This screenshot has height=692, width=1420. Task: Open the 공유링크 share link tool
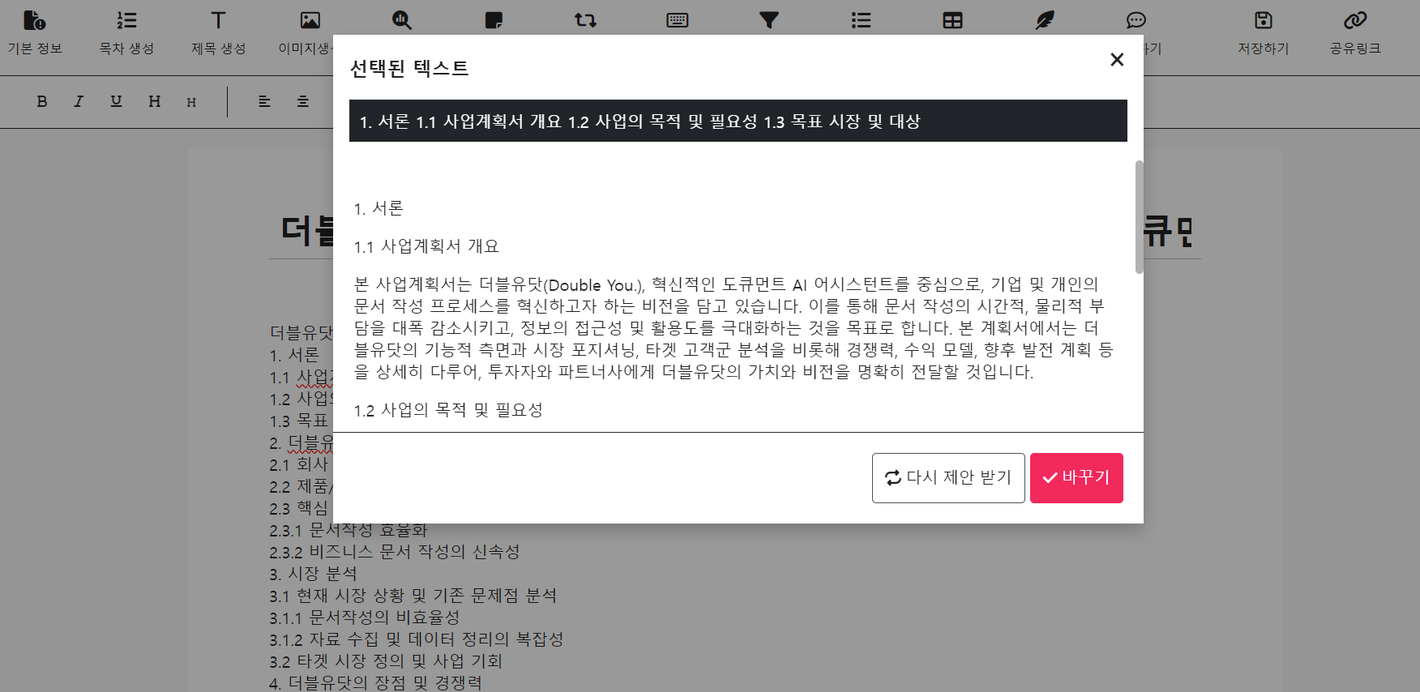click(x=1355, y=33)
